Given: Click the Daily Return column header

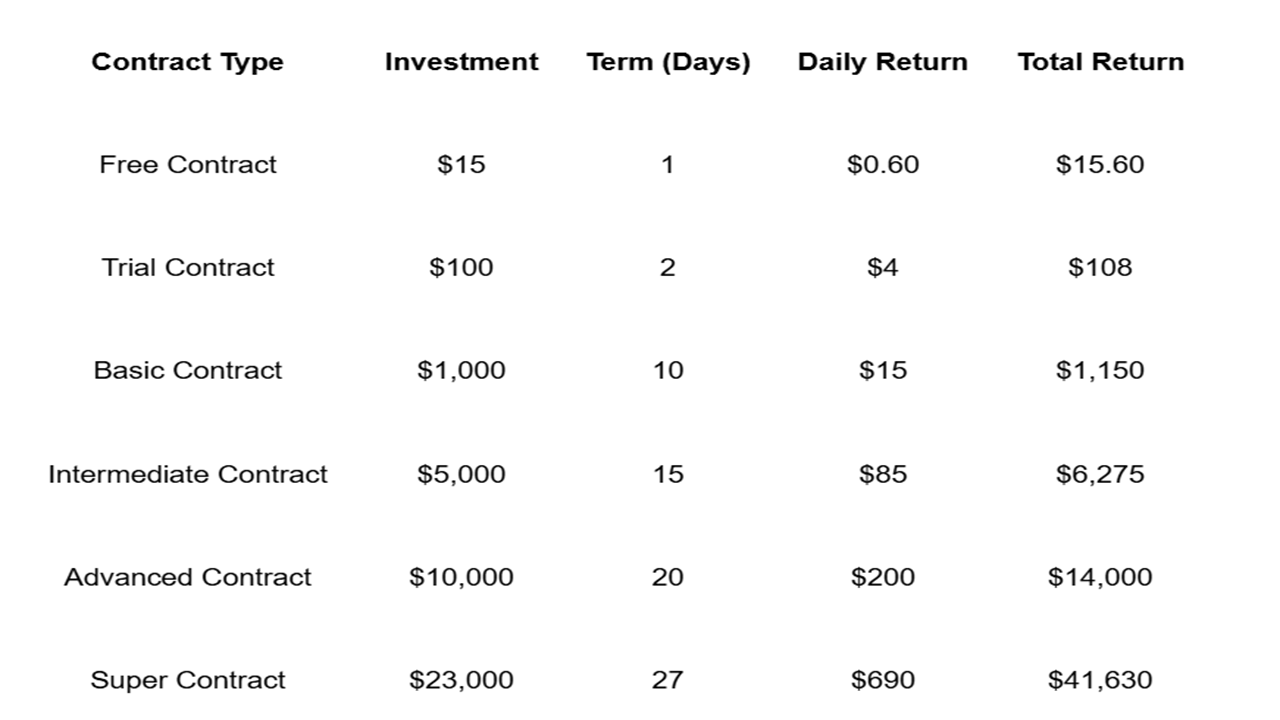Looking at the screenshot, I should tap(882, 62).
